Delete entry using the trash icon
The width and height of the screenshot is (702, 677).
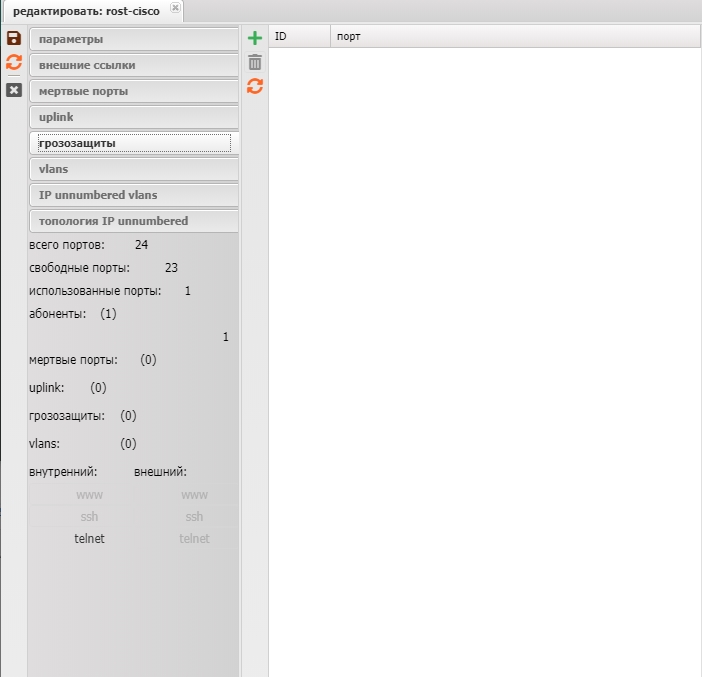255,62
